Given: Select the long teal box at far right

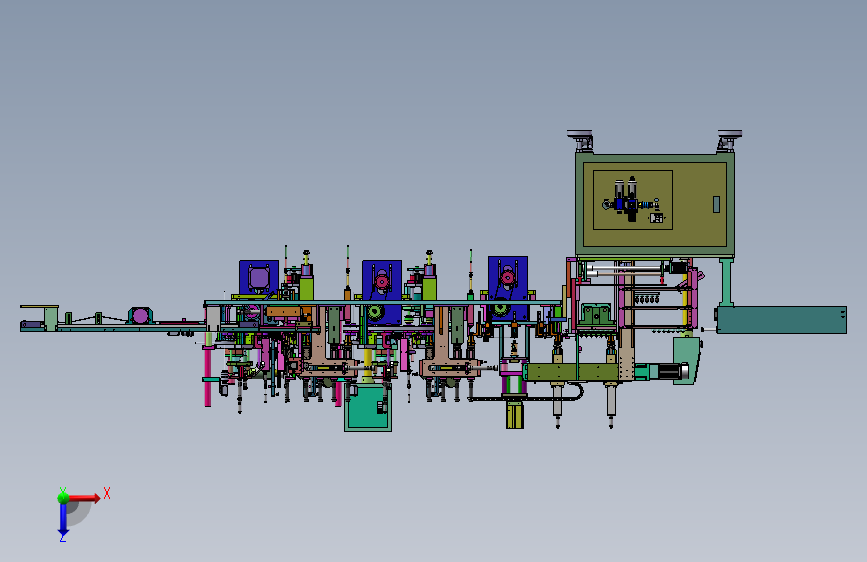Looking at the screenshot, I should [781, 320].
